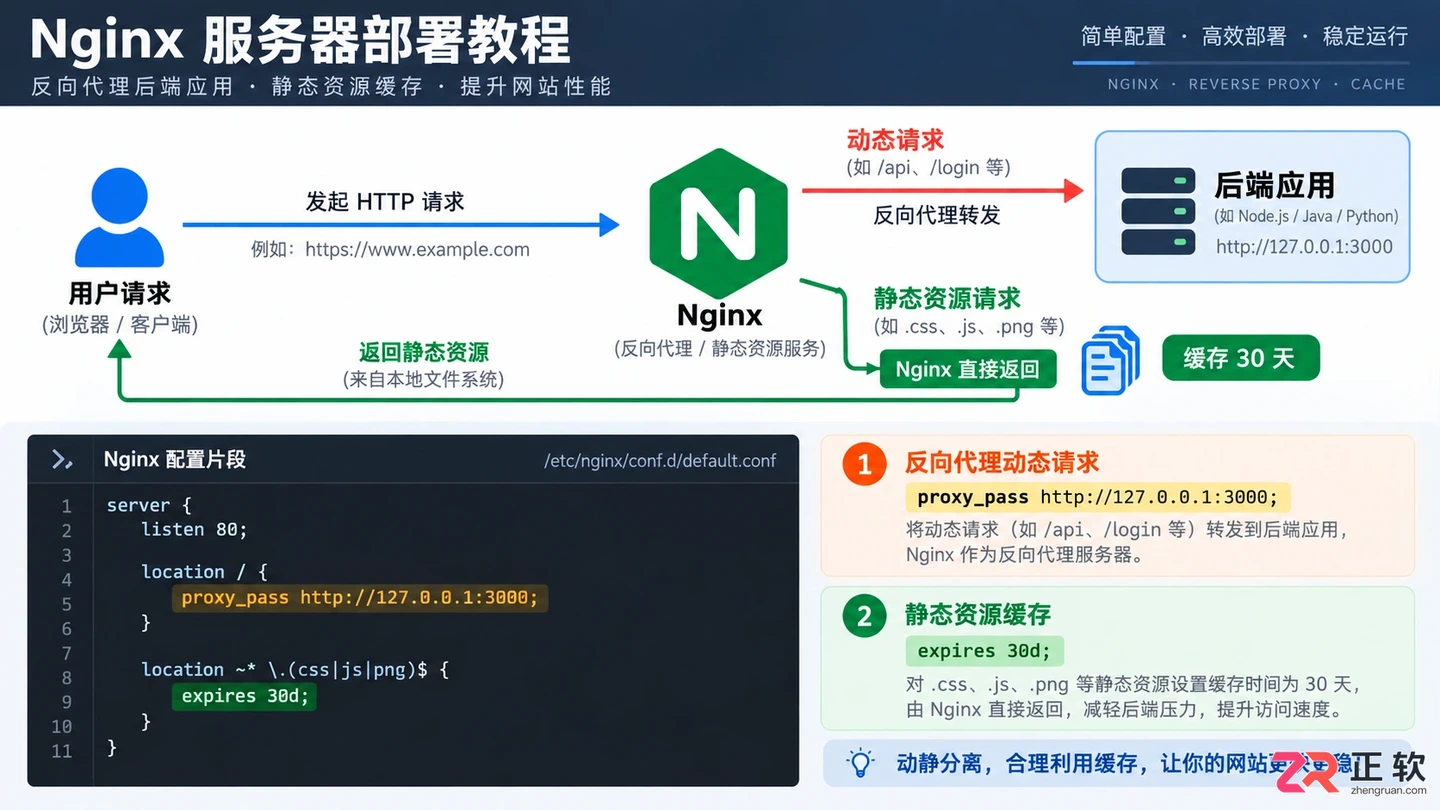
Task: Click the '(如 .css、.js、.png 等)' note
Action: [969, 327]
